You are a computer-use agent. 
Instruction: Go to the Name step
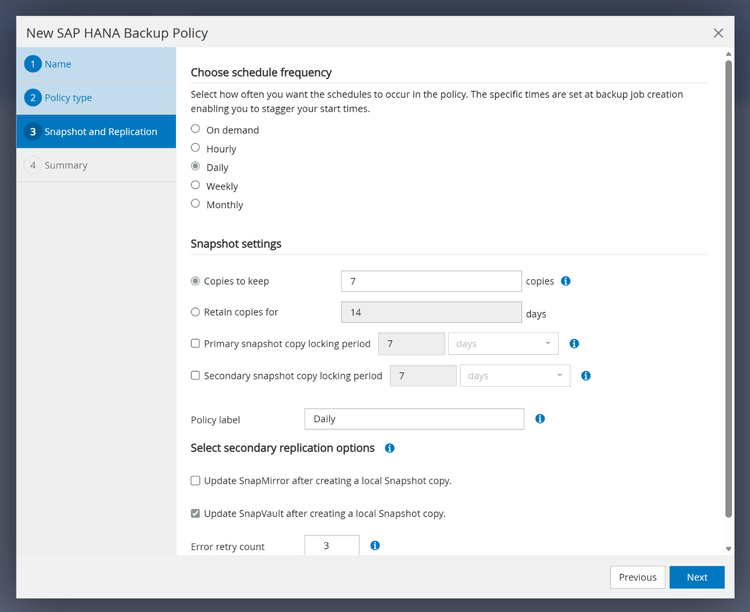coord(96,64)
